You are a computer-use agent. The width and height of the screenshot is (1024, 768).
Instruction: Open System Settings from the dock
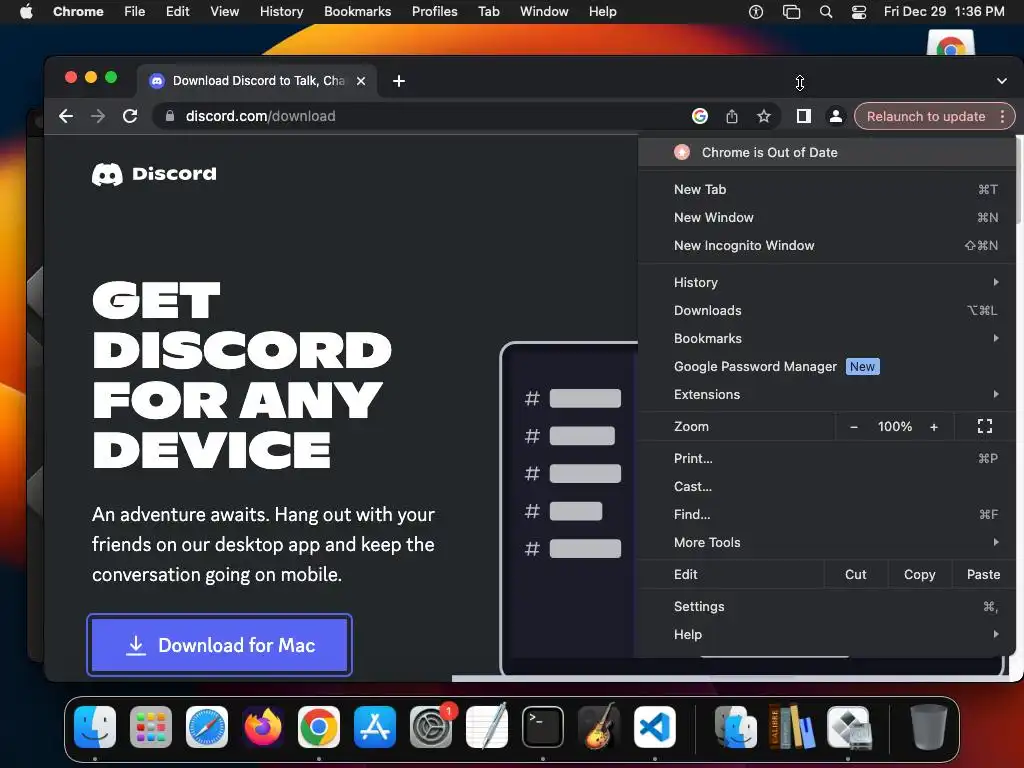(x=431, y=727)
